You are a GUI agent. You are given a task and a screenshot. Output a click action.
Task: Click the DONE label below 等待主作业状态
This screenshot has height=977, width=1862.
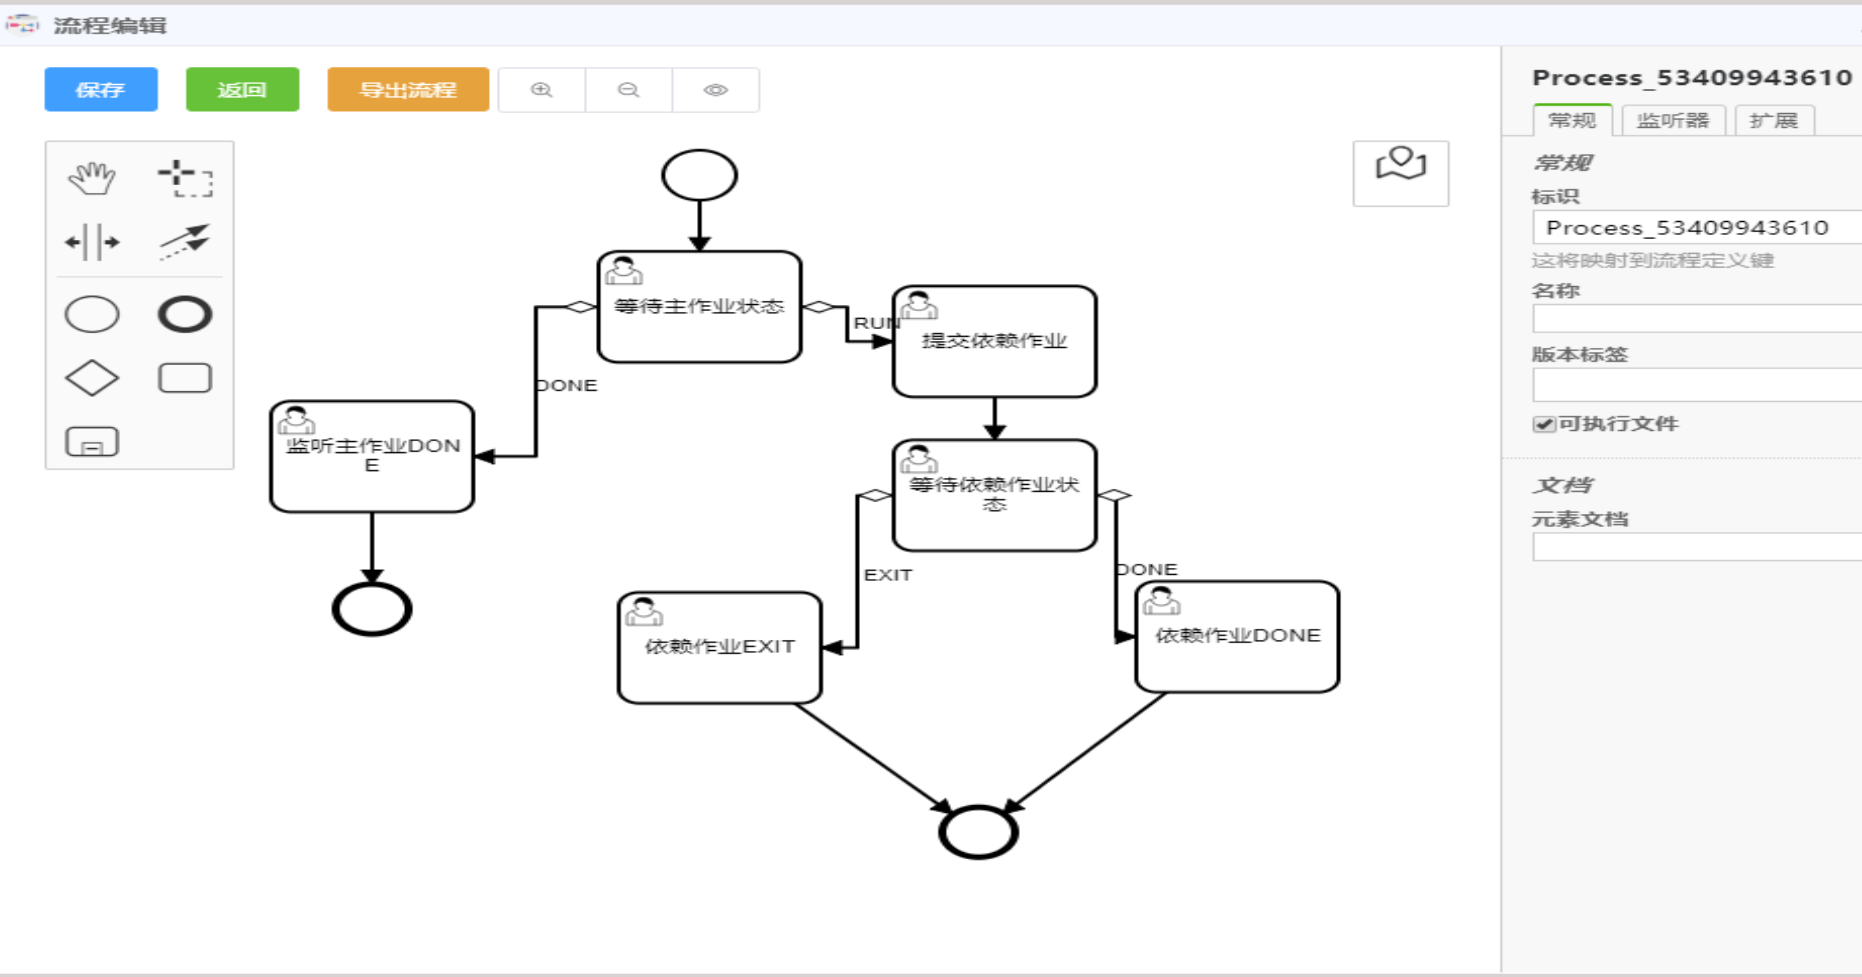coord(566,385)
